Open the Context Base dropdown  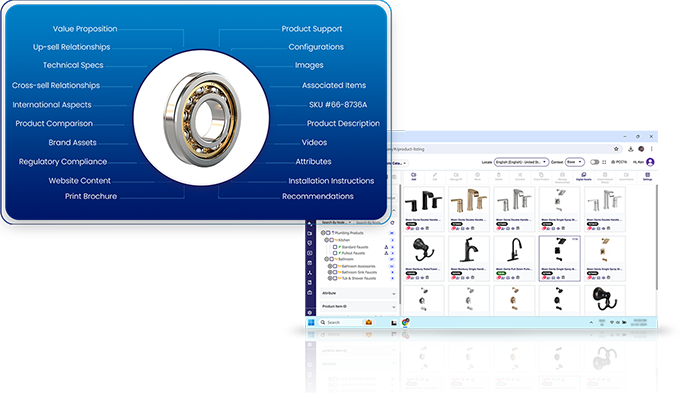(x=574, y=162)
